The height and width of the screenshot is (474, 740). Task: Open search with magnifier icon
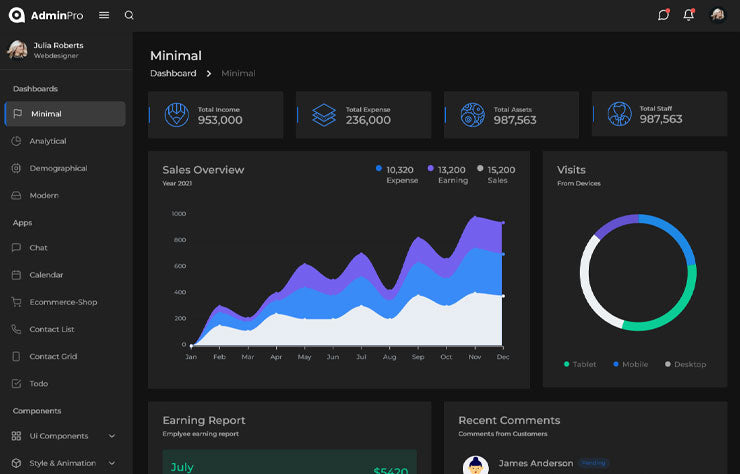point(129,15)
